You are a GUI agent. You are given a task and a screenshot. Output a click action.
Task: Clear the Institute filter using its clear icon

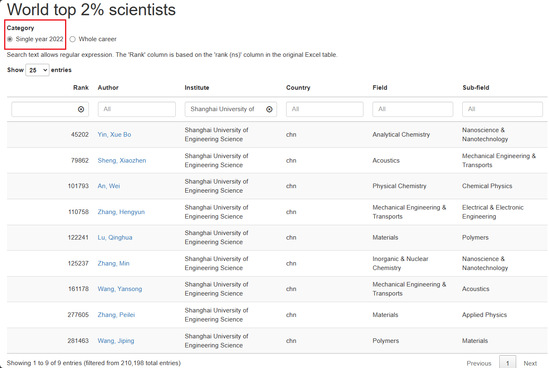click(269, 109)
